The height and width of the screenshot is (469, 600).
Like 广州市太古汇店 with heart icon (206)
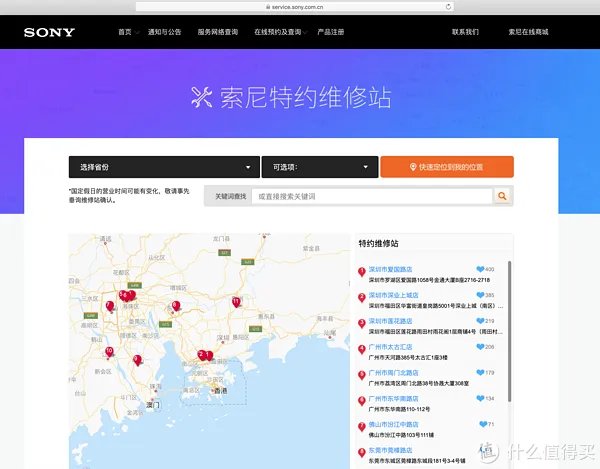(x=480, y=347)
